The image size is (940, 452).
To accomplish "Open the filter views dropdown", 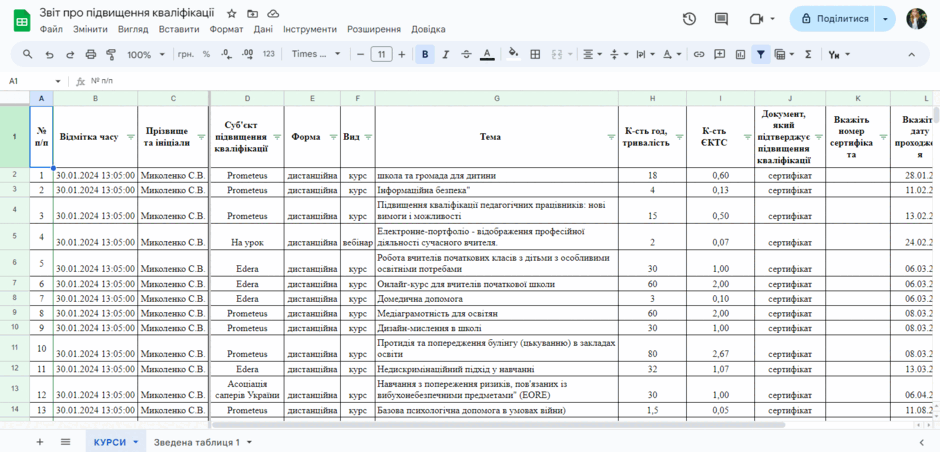I will [784, 55].
